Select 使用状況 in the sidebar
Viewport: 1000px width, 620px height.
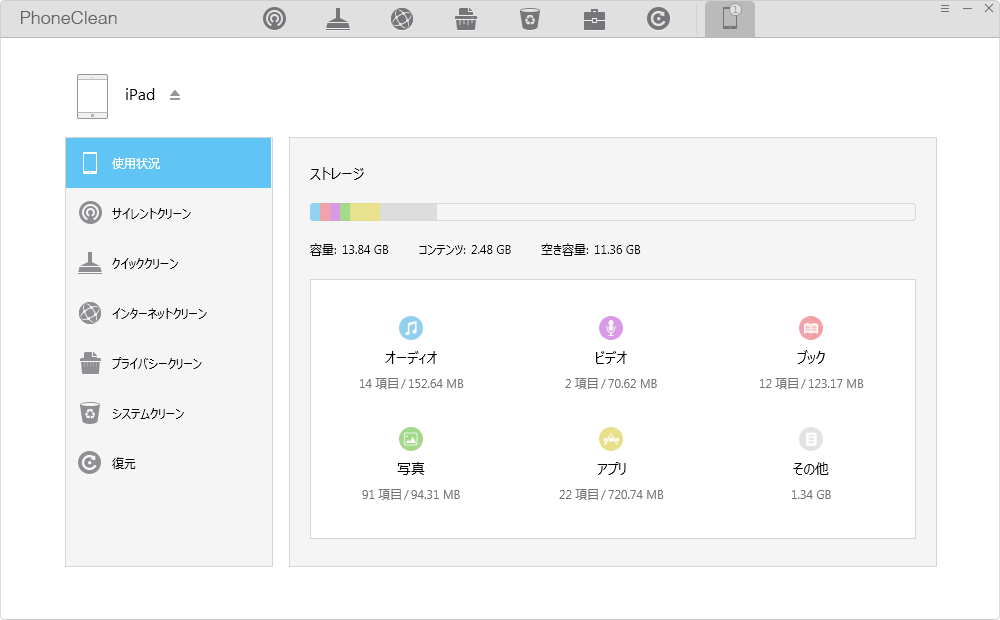click(168, 163)
